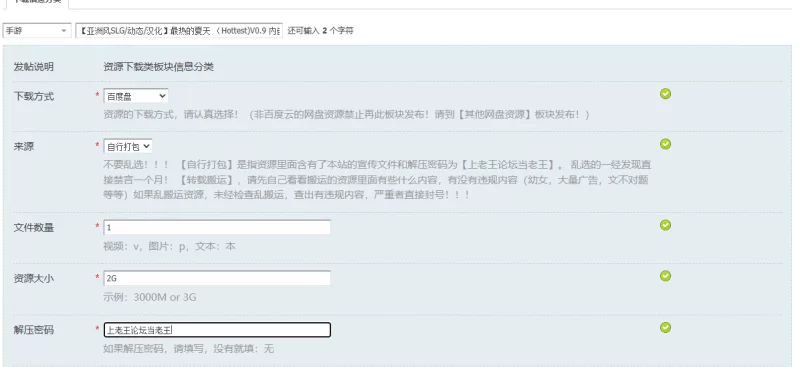Image resolution: width=800 pixels, height=367 pixels.
Task: Click the 资源大小 input field
Action: point(217,278)
